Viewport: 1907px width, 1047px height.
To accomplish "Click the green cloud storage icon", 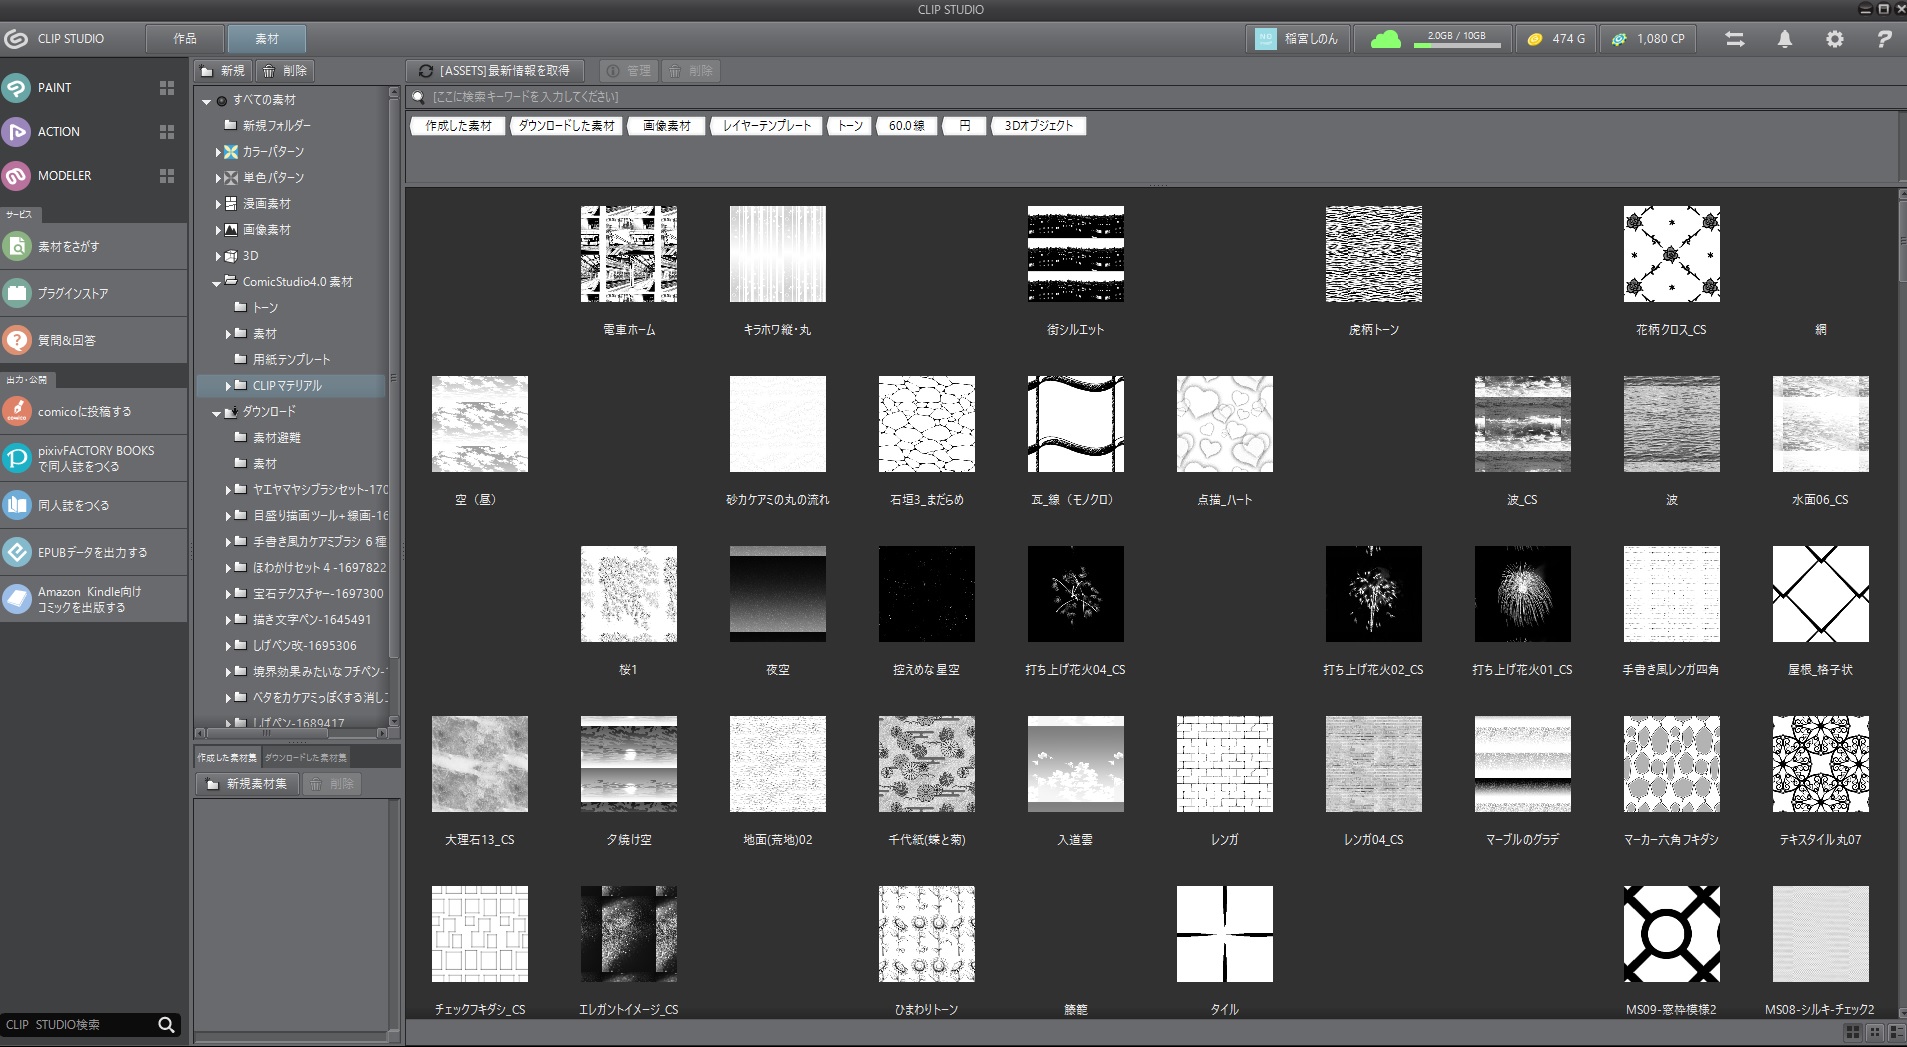I will 1385,39.
